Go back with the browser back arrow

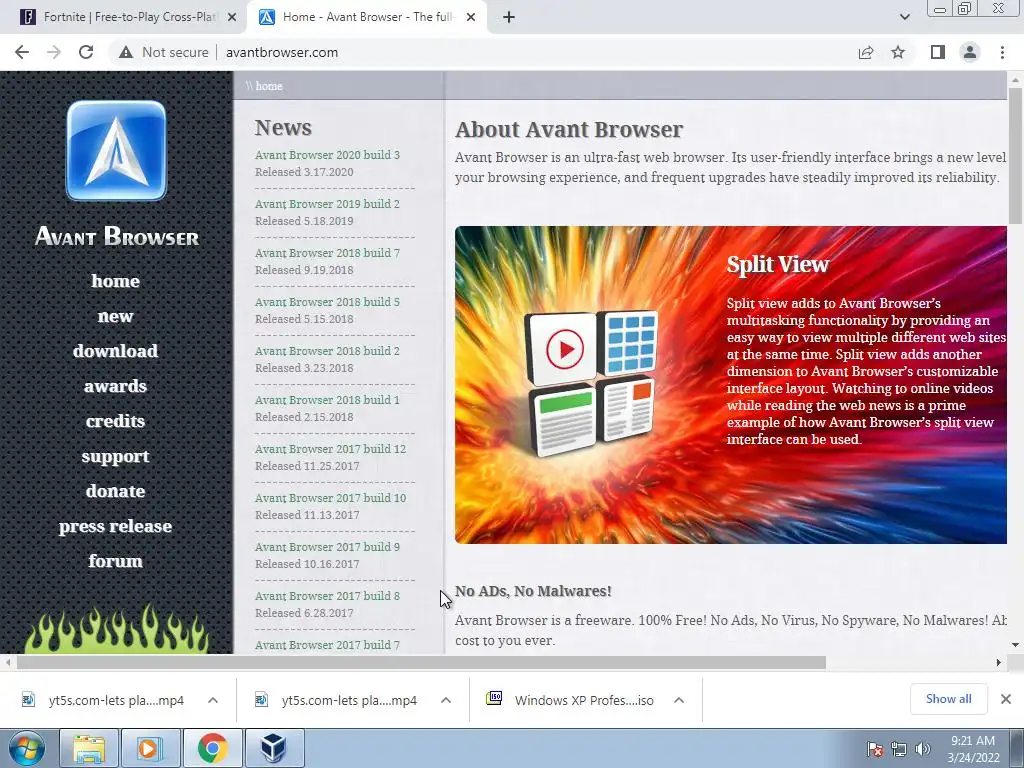(22, 52)
